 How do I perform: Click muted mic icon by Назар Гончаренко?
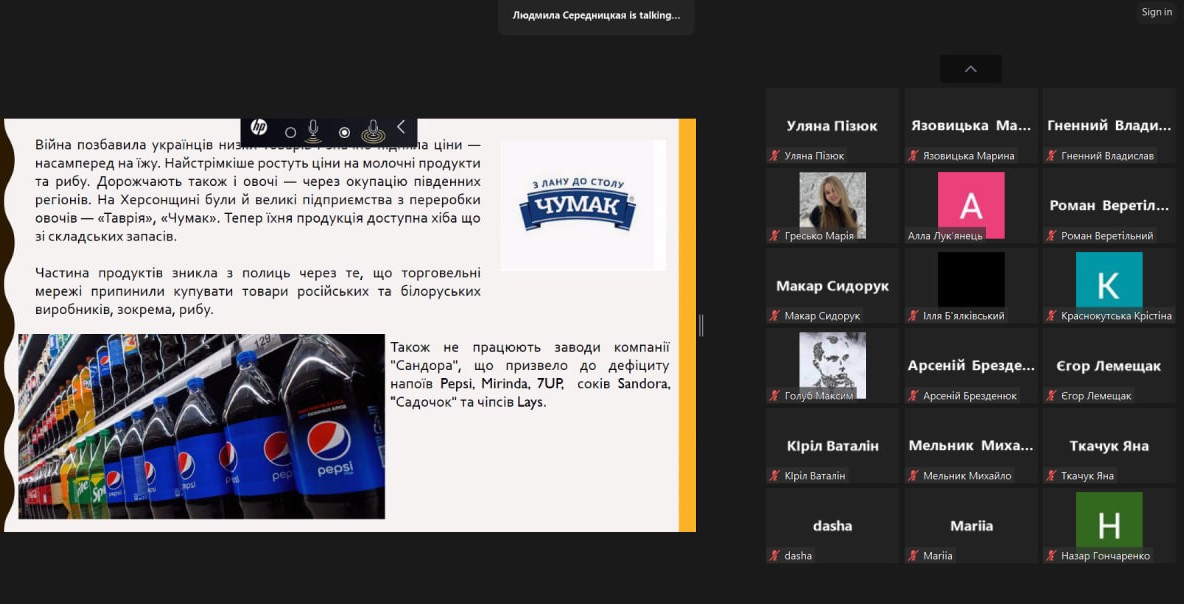1051,556
